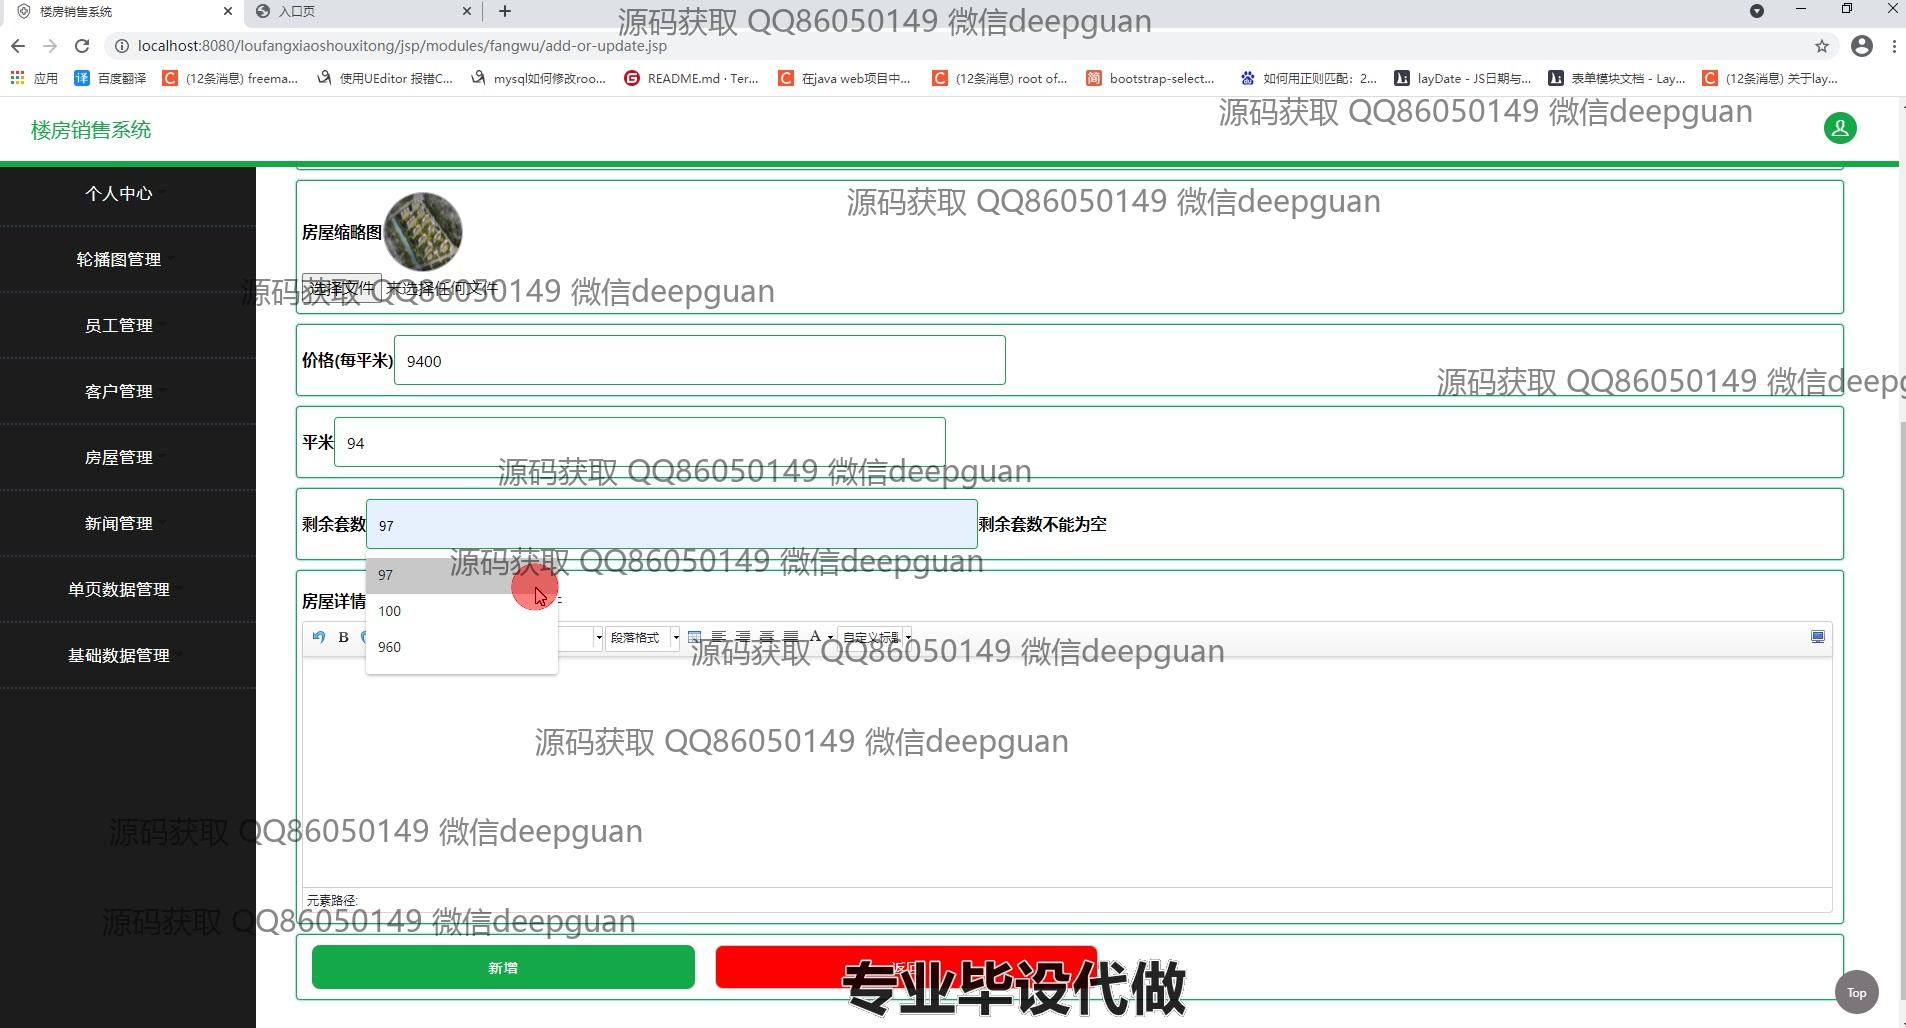The height and width of the screenshot is (1028, 1906).
Task: Open the Chrome three-dot menu
Action: pyautogui.click(x=1894, y=46)
